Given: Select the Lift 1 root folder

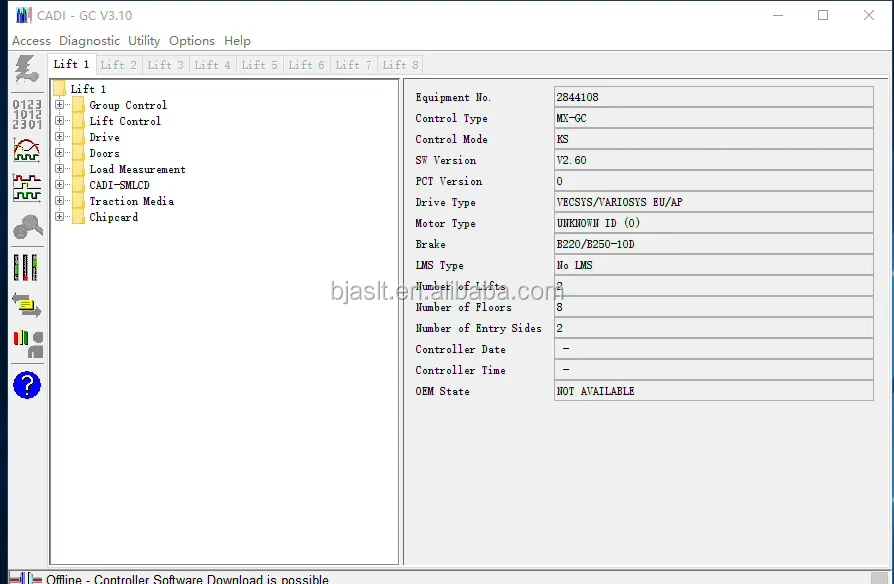Looking at the screenshot, I should coord(88,89).
